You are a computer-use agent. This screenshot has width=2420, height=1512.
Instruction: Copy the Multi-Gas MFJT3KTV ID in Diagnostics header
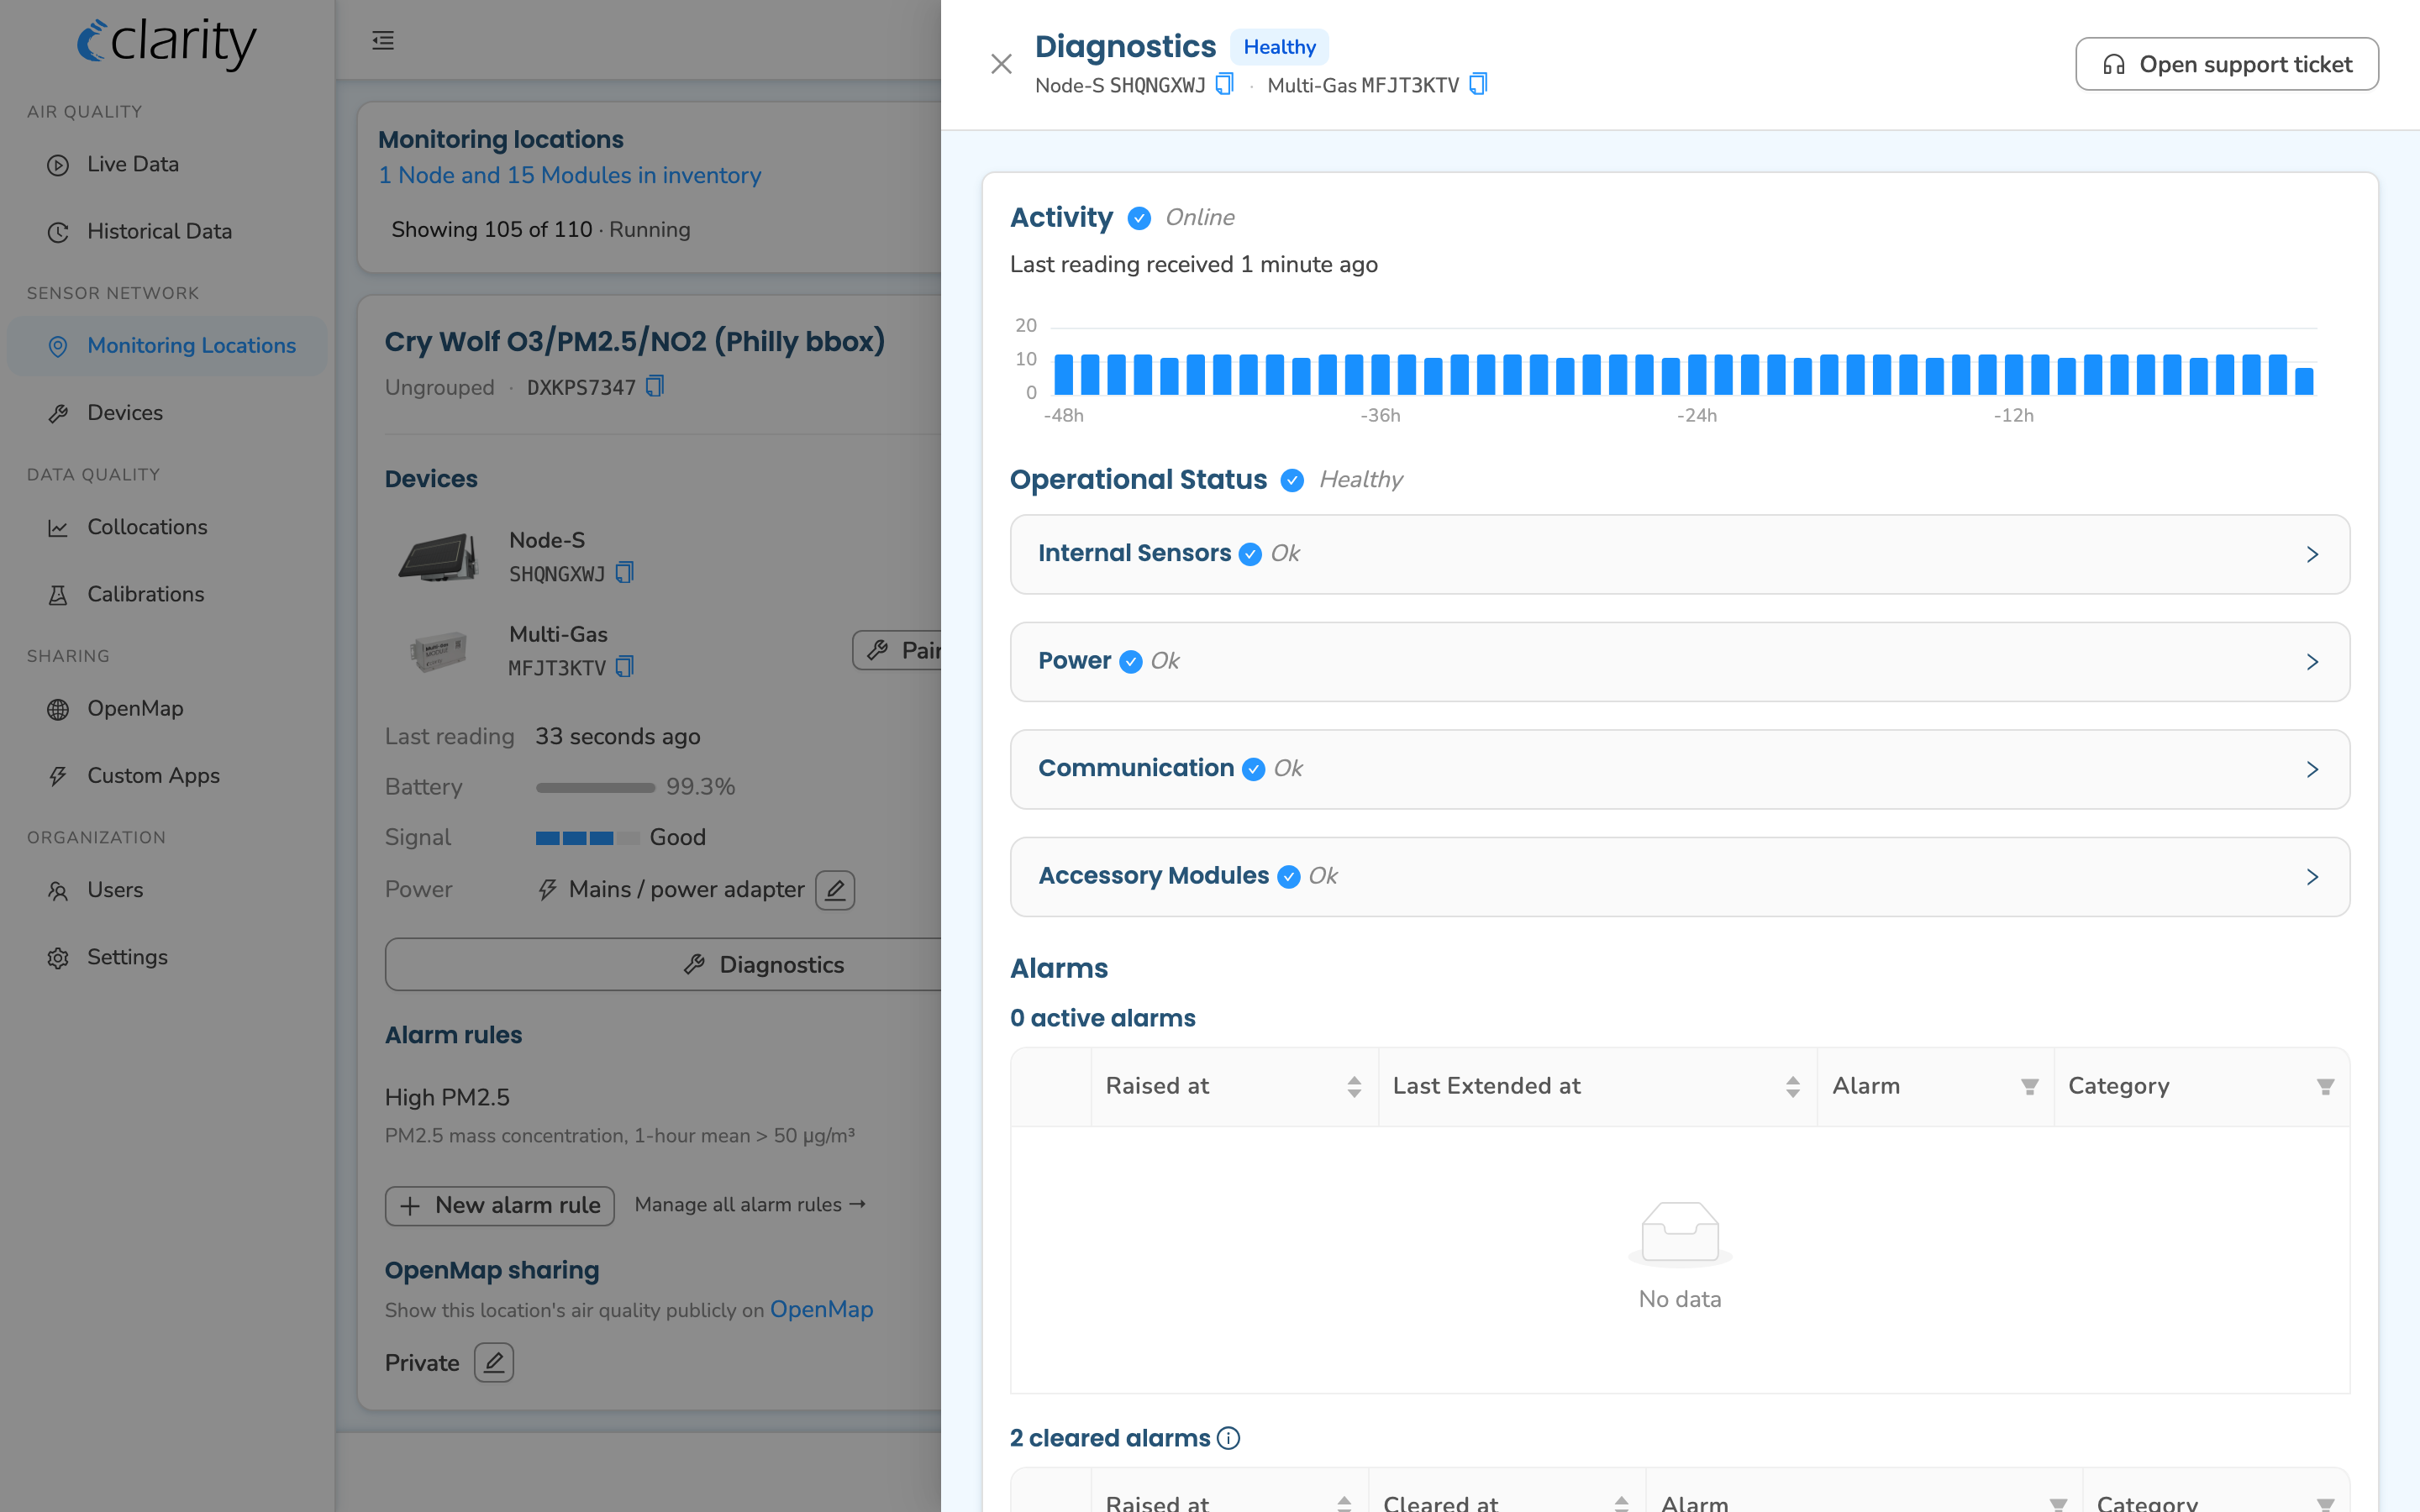coord(1478,84)
